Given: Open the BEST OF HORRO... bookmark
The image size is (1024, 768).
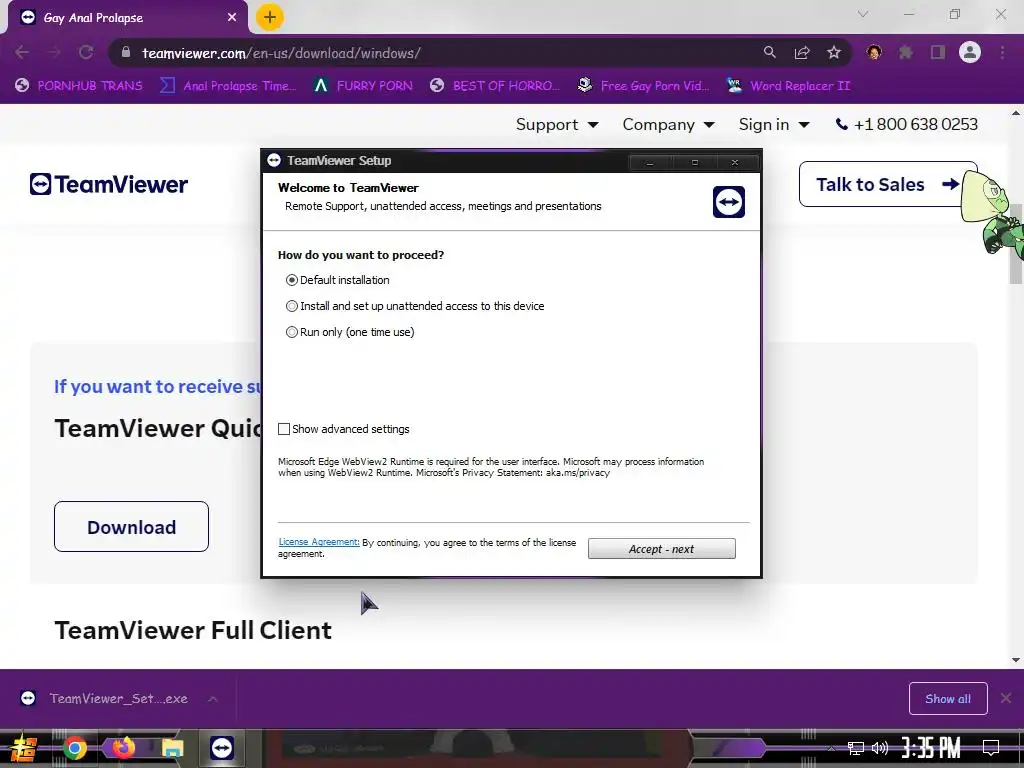Looking at the screenshot, I should [x=495, y=86].
